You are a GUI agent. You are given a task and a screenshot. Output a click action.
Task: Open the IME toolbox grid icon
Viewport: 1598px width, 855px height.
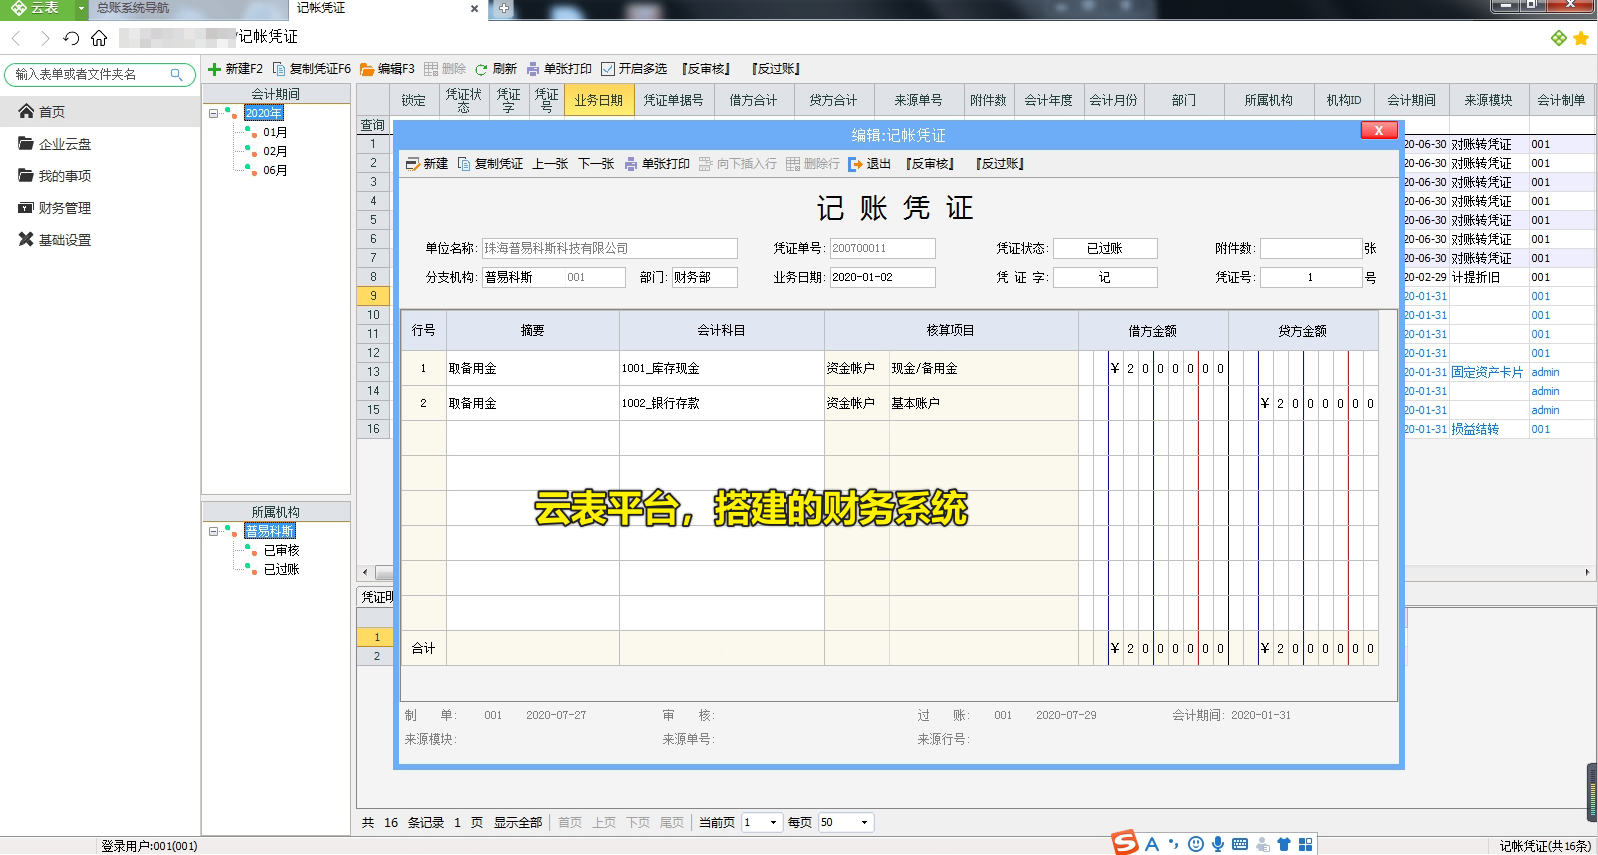(x=1306, y=844)
